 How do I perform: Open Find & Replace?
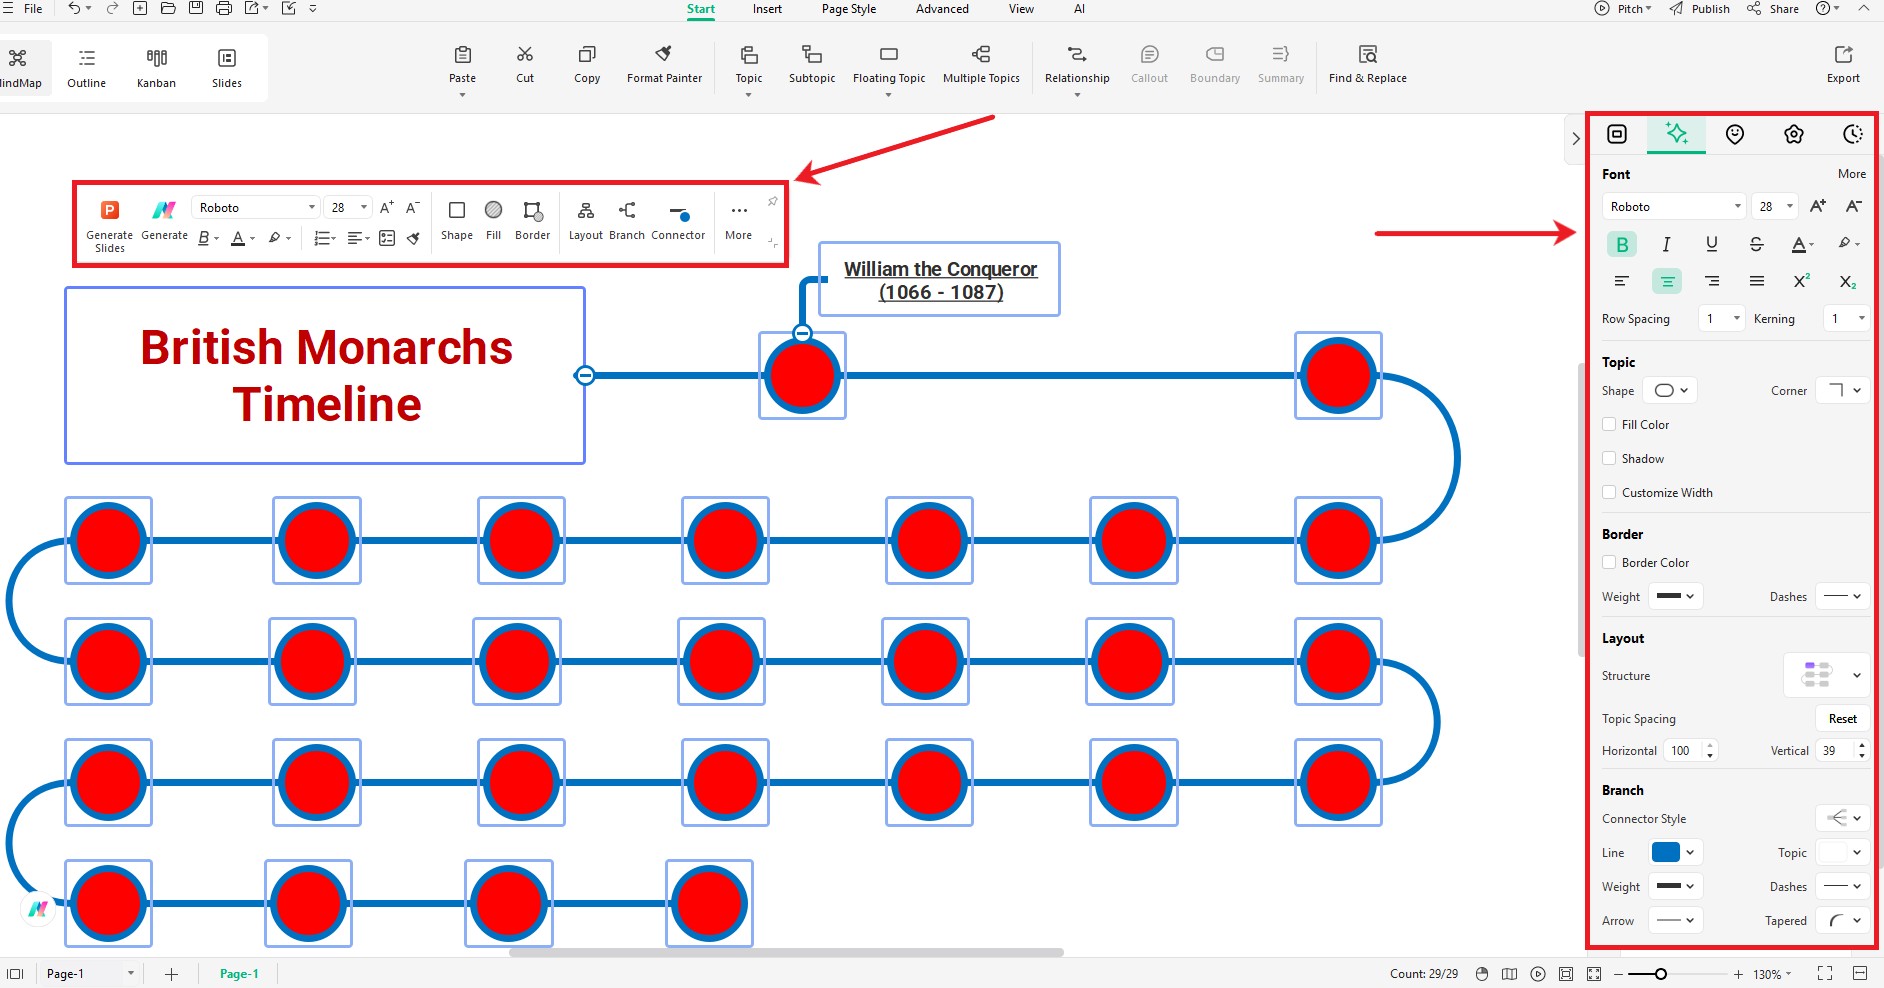click(x=1367, y=65)
